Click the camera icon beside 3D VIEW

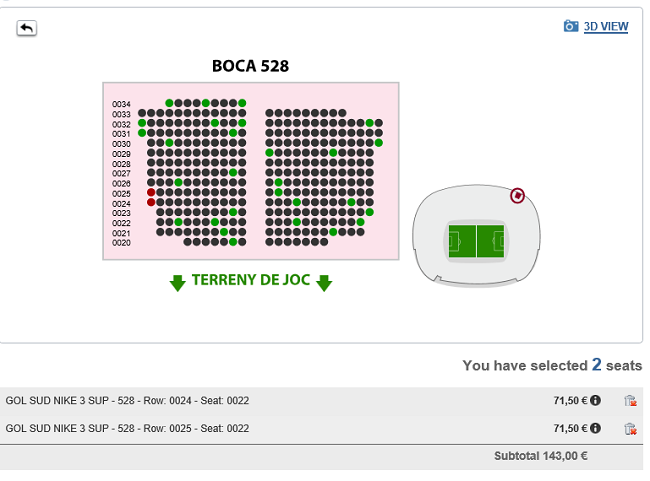571,26
